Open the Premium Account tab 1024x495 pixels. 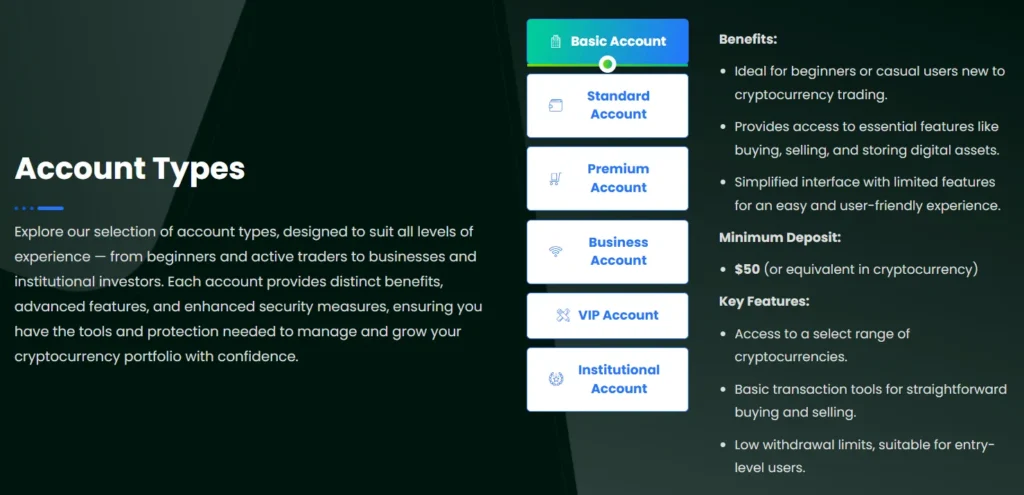(x=618, y=178)
